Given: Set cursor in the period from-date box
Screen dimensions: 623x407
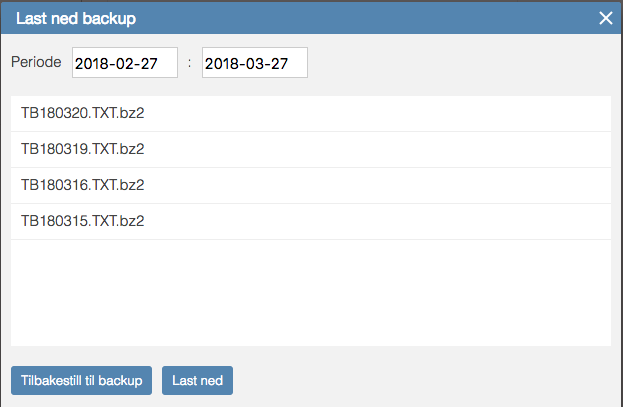Looking at the screenshot, I should point(125,62).
